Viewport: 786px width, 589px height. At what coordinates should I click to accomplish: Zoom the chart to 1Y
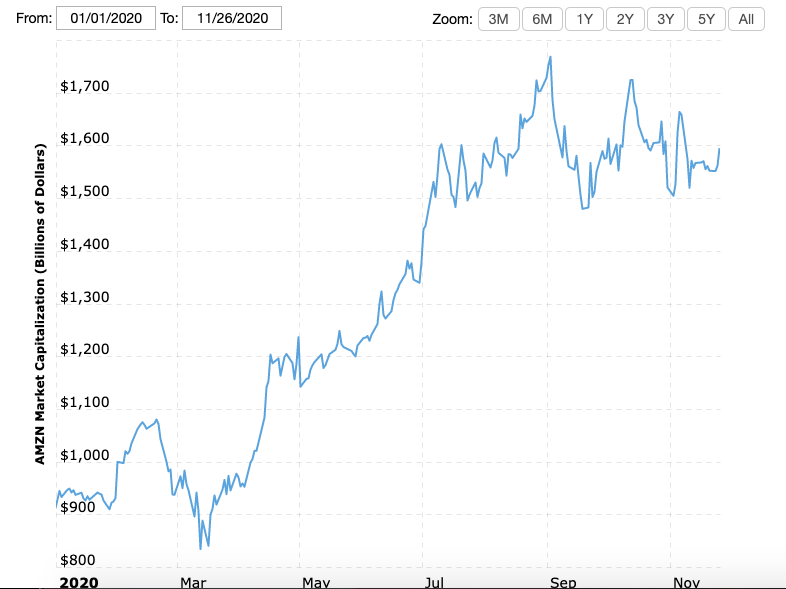583,19
